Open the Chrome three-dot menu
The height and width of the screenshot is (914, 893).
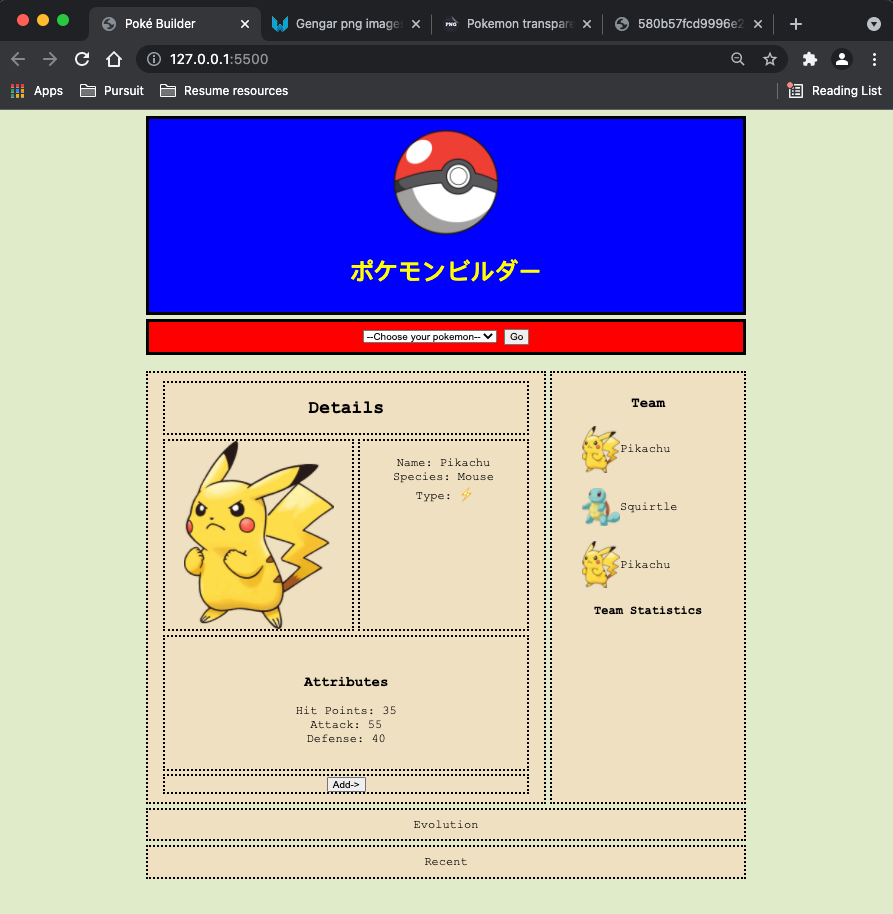coord(874,59)
